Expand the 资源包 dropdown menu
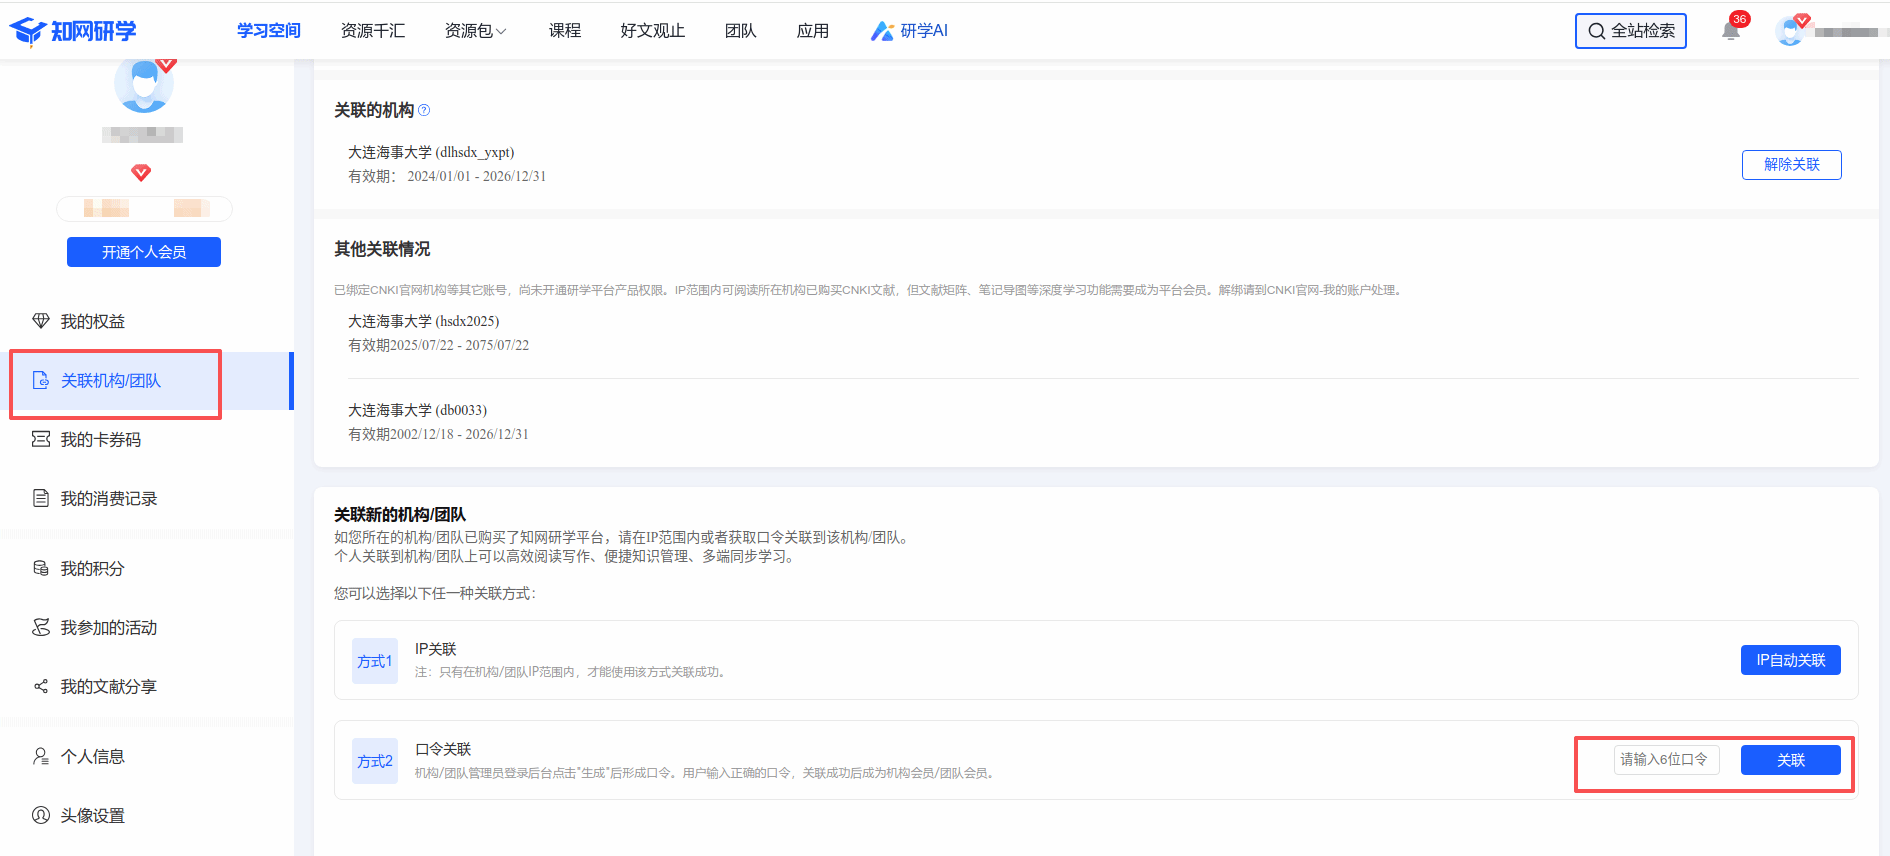This screenshot has height=856, width=1890. pyautogui.click(x=475, y=31)
